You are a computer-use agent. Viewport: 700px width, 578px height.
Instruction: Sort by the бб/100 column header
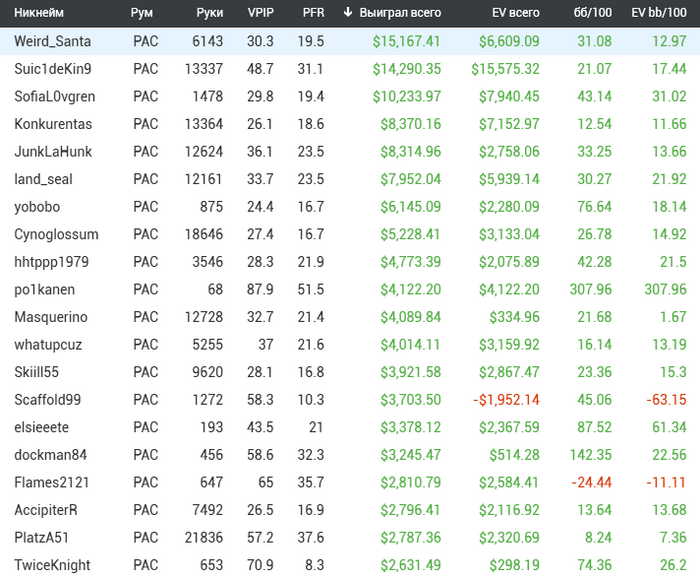[x=592, y=12]
